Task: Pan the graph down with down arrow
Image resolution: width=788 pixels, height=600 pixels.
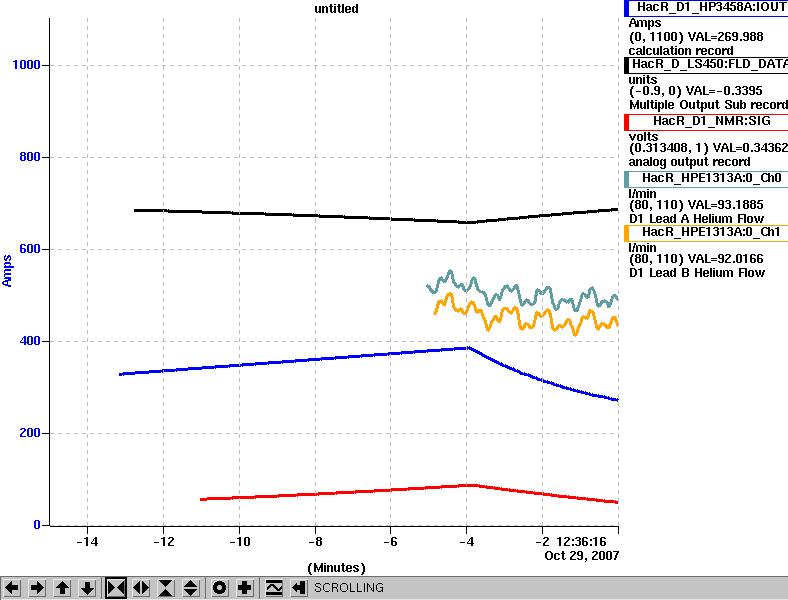Action: click(88, 587)
